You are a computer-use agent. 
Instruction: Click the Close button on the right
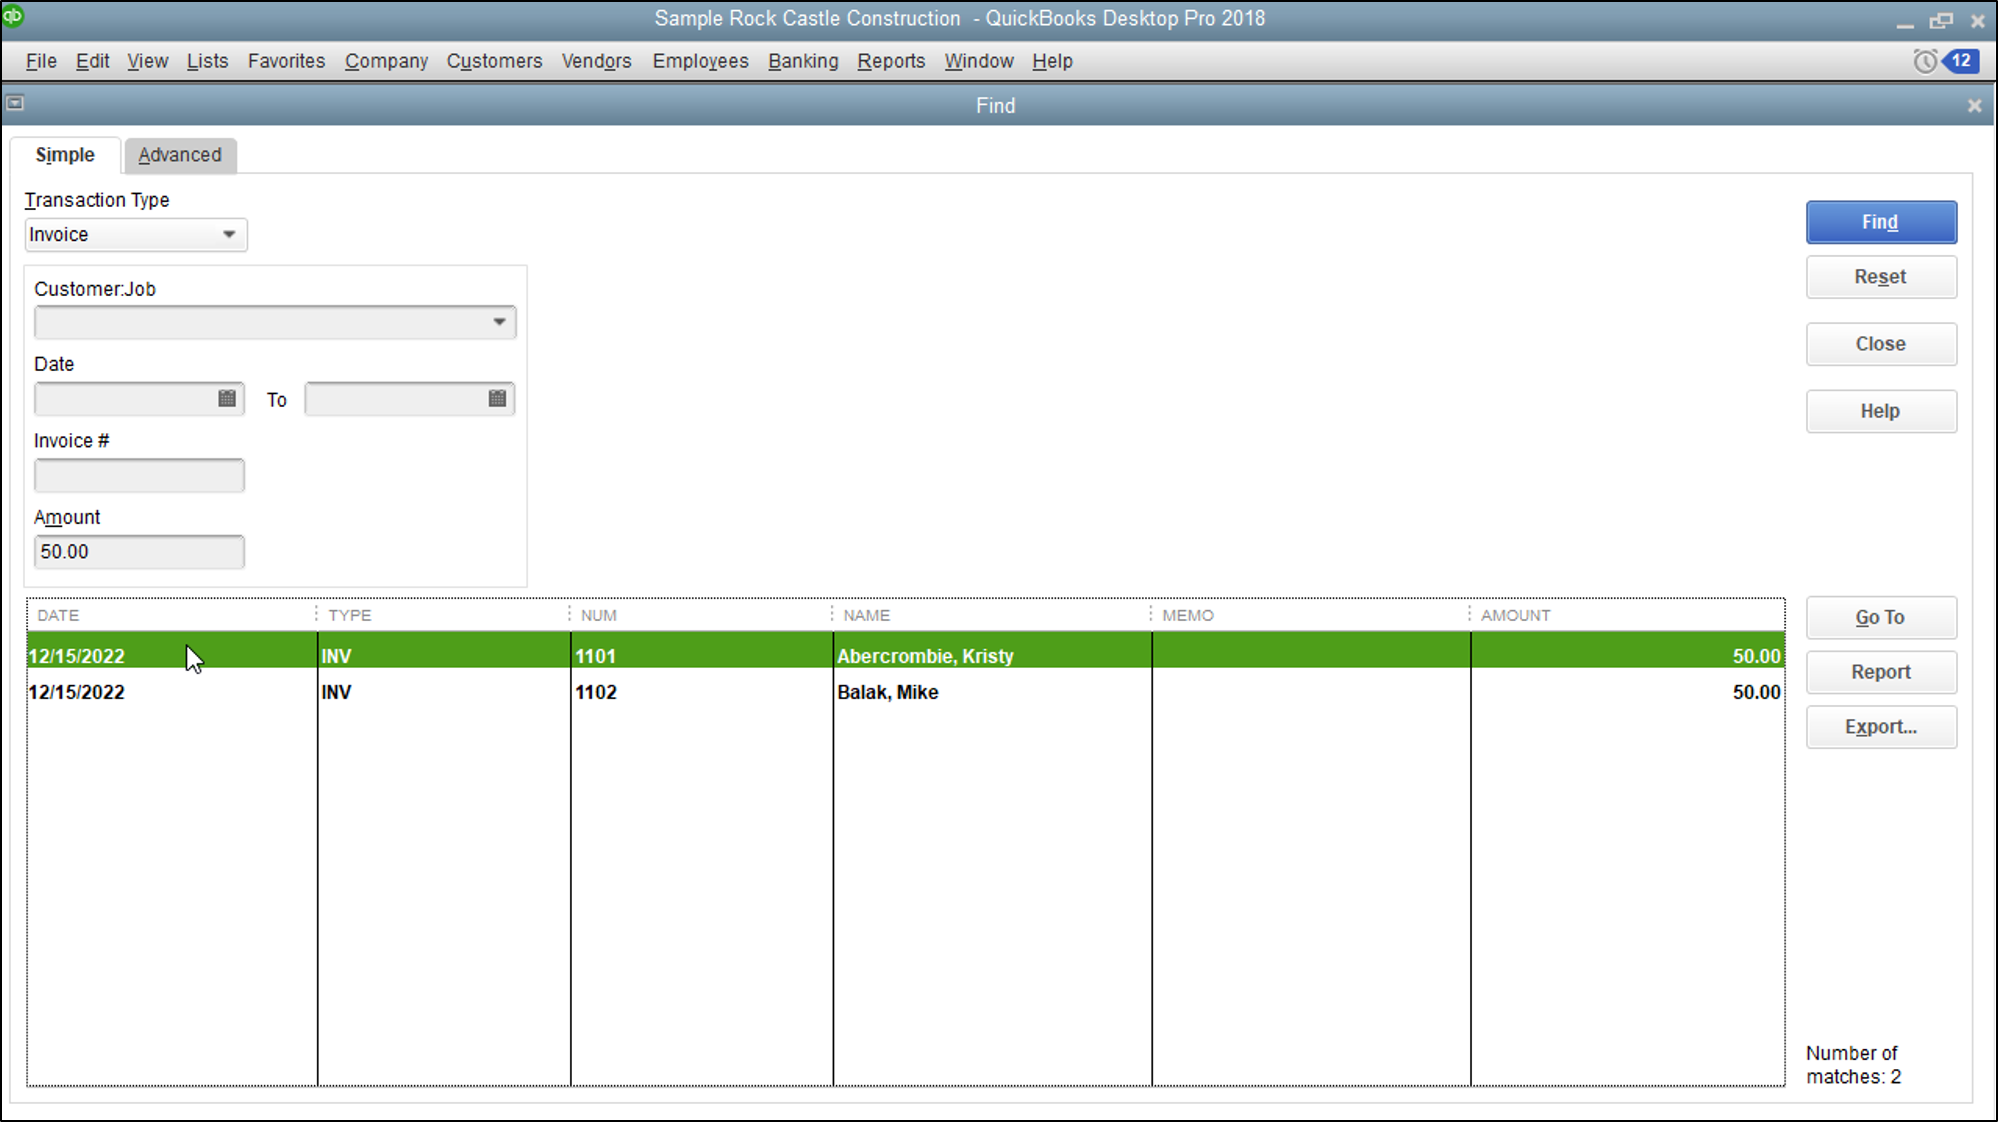point(1881,344)
